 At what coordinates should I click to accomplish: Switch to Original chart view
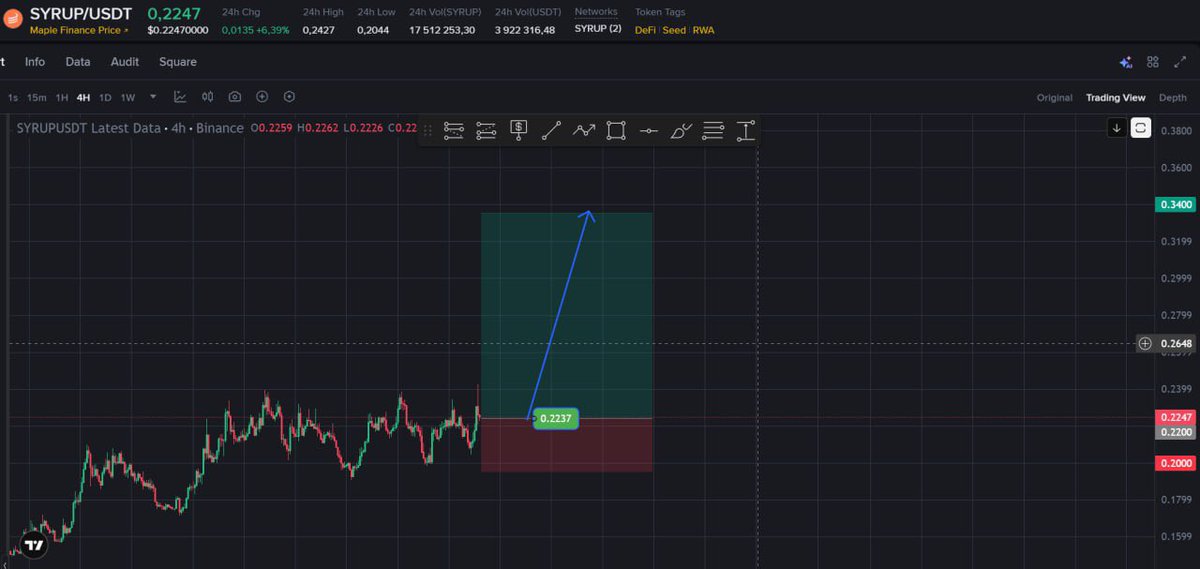[1054, 98]
